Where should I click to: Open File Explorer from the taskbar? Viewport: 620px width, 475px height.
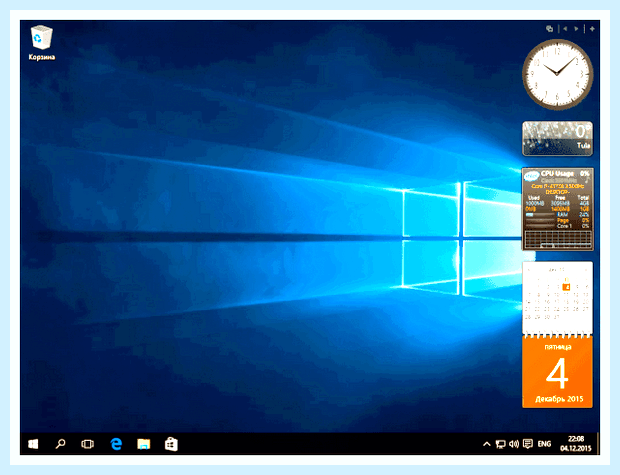(x=144, y=444)
